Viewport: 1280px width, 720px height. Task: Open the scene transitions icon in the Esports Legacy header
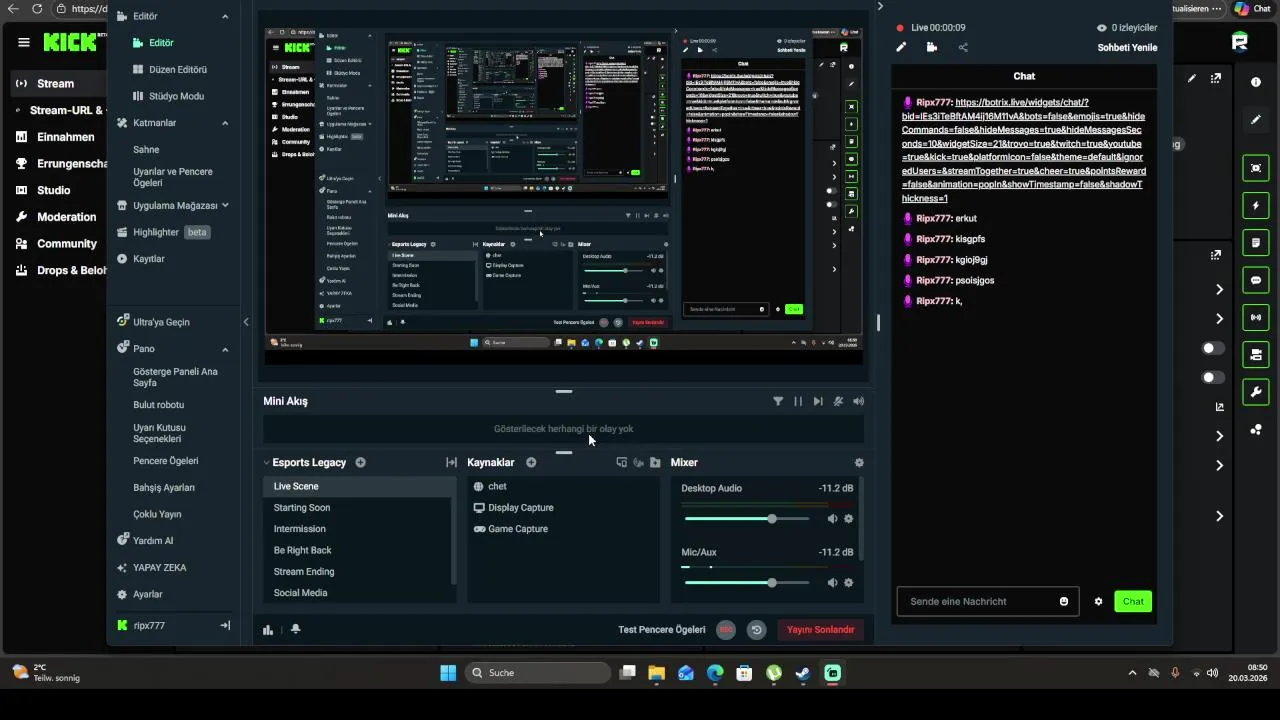[x=451, y=463]
